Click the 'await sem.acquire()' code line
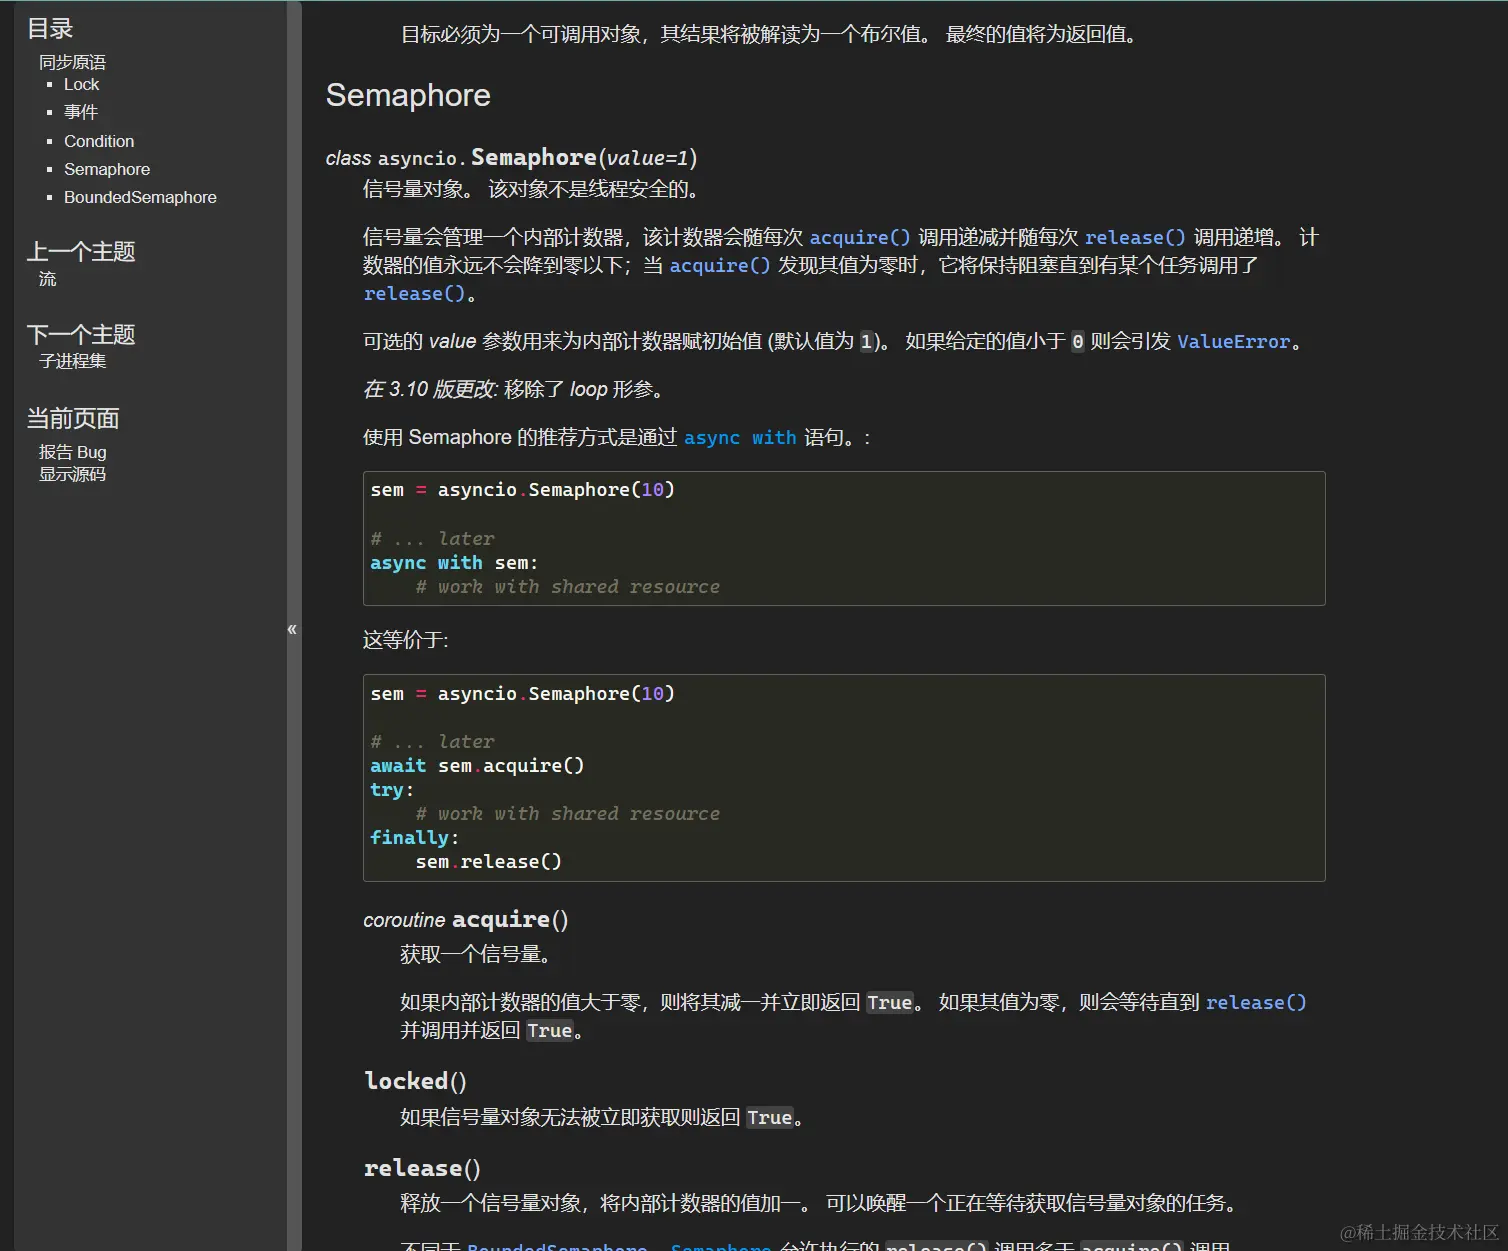 pos(477,766)
